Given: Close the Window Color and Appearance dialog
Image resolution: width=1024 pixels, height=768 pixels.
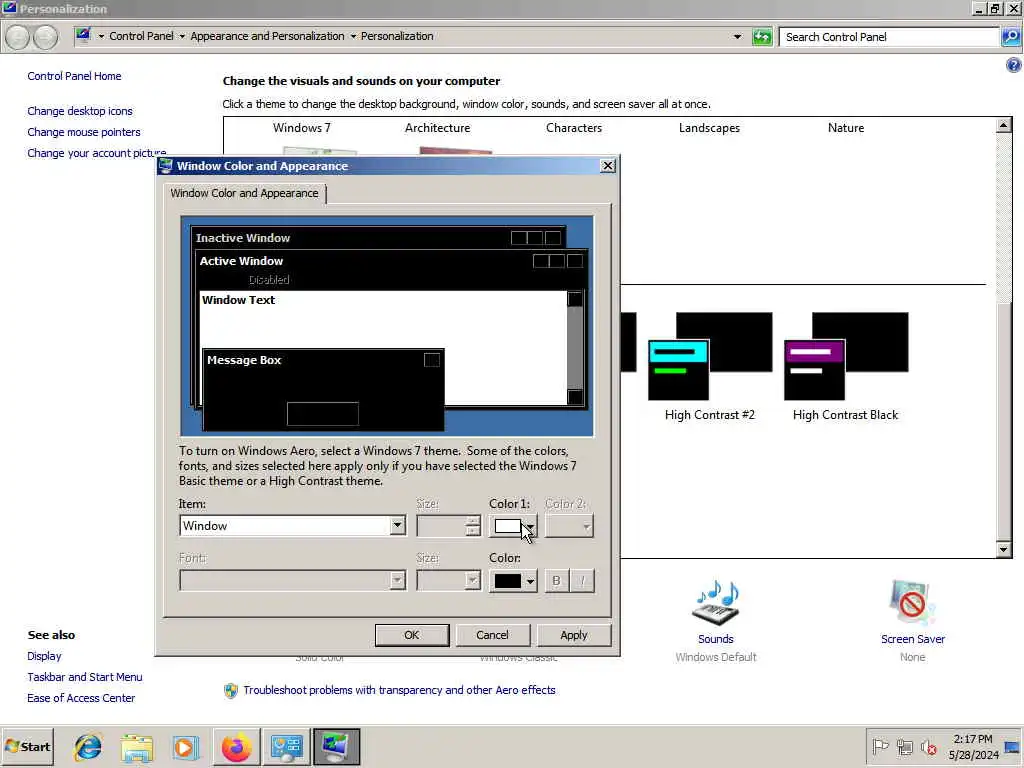Looking at the screenshot, I should pyautogui.click(x=607, y=166).
